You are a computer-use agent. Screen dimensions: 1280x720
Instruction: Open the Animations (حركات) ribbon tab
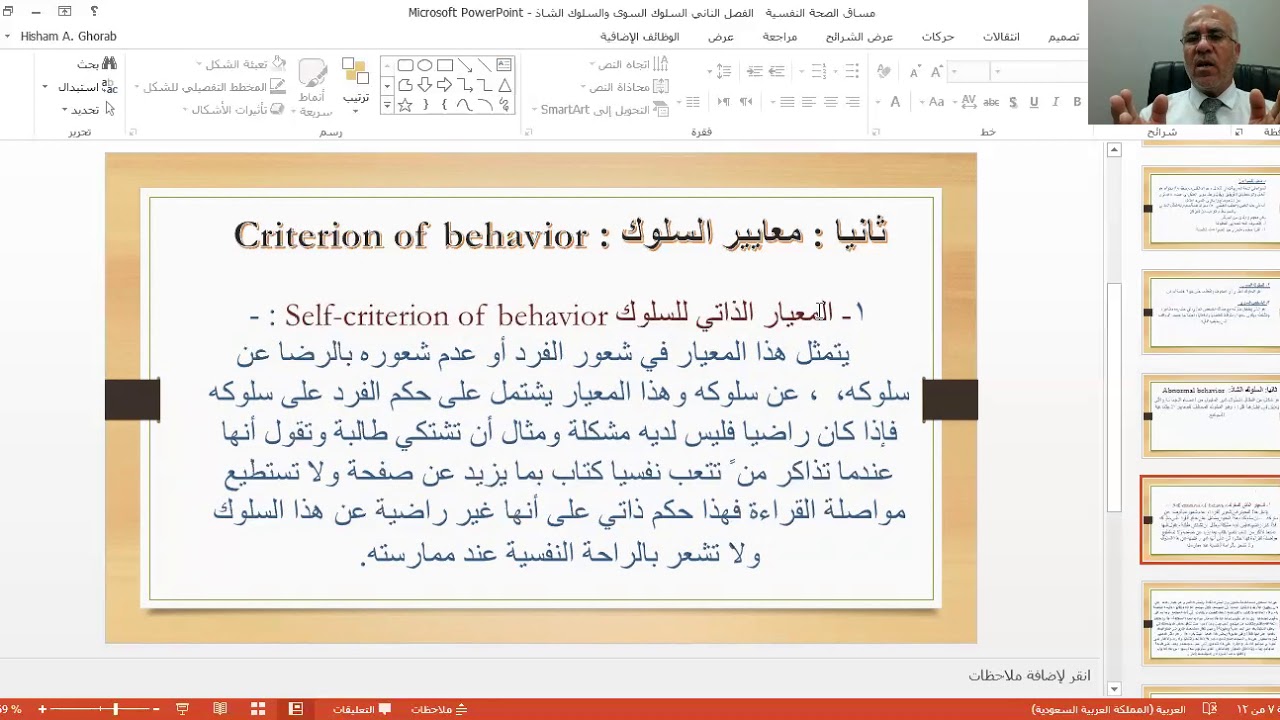coord(938,37)
